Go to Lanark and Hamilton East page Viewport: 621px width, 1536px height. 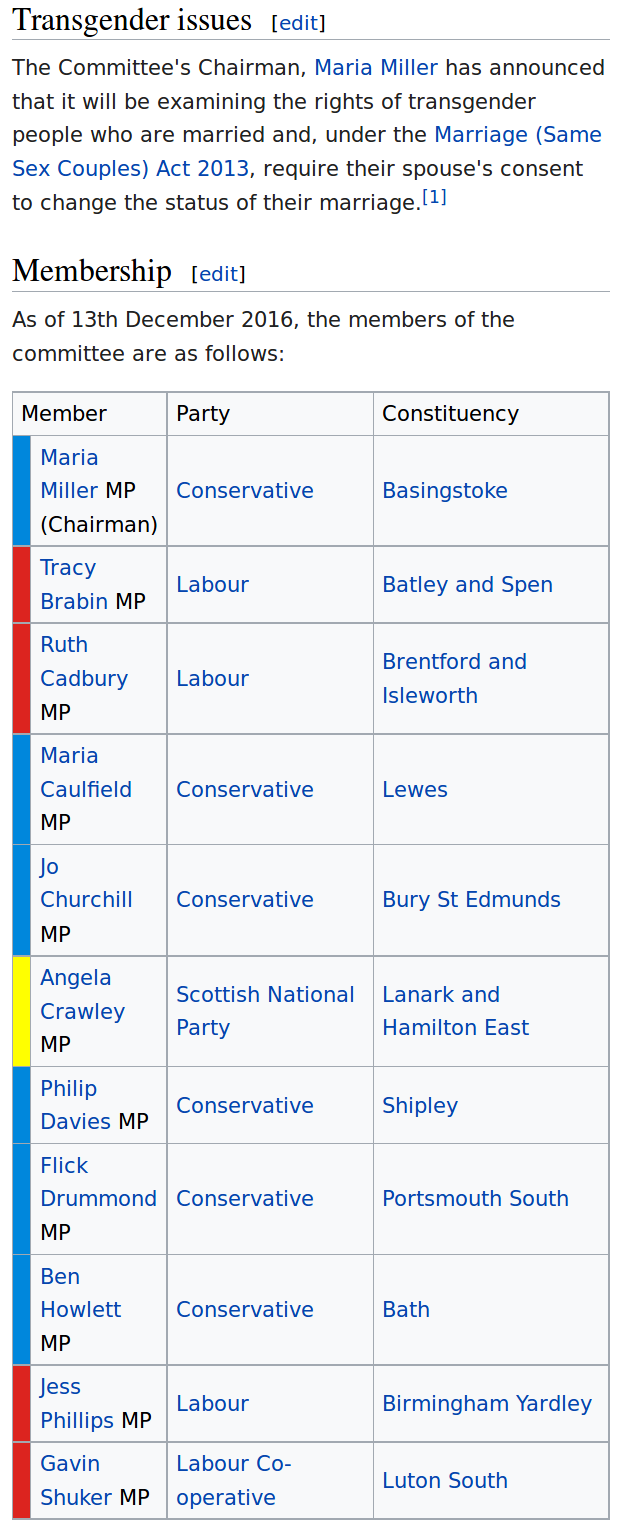coord(455,1011)
